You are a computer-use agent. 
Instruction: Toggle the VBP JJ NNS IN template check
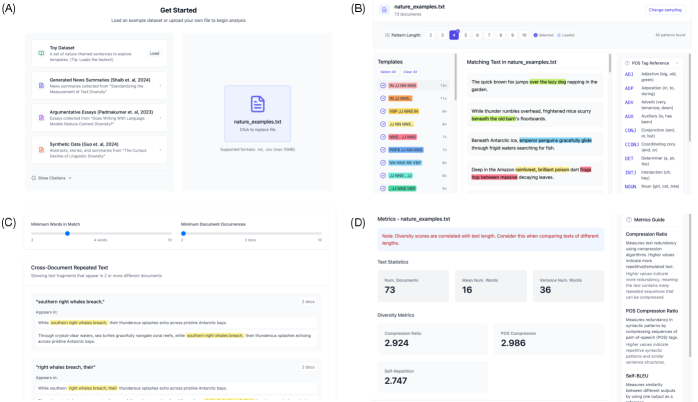[383, 111]
